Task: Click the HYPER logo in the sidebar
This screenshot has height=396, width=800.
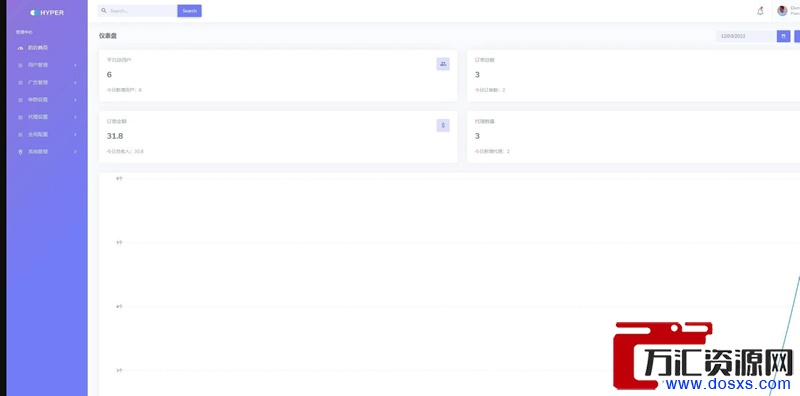Action: point(47,12)
